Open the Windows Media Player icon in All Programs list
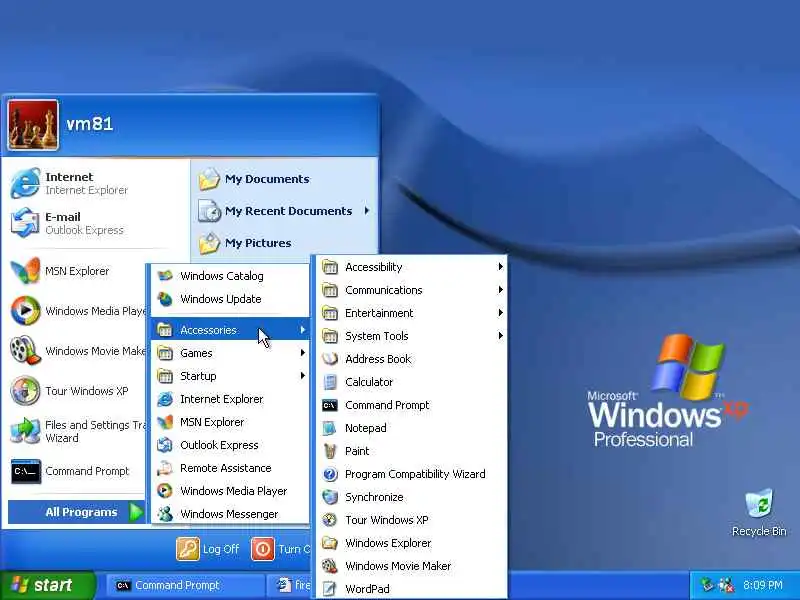 pos(165,491)
